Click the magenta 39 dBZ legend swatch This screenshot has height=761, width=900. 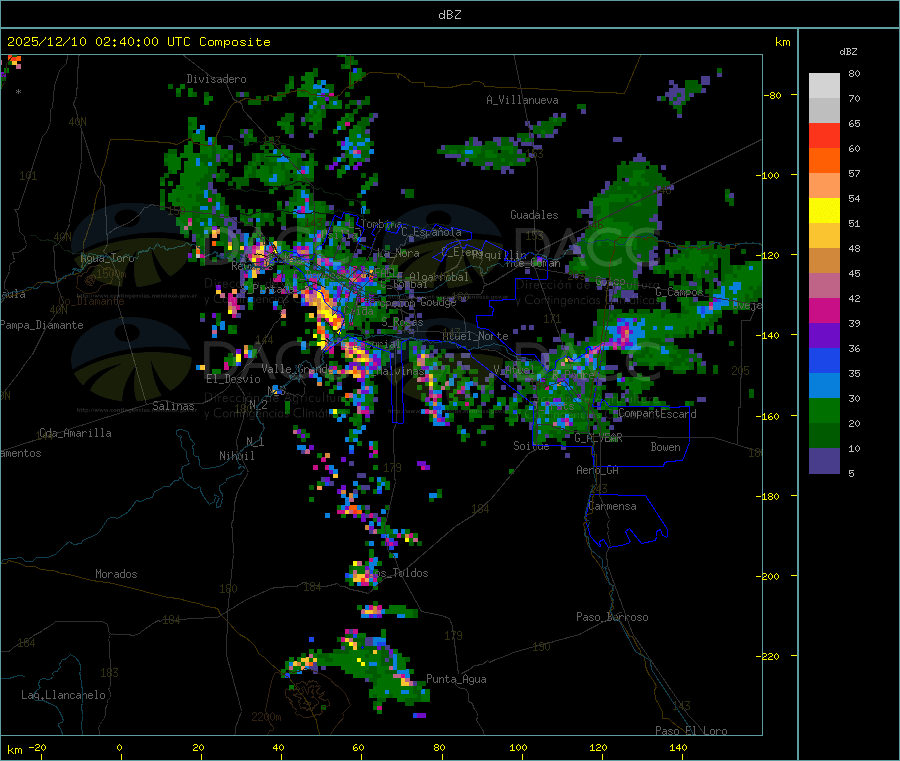824,310
